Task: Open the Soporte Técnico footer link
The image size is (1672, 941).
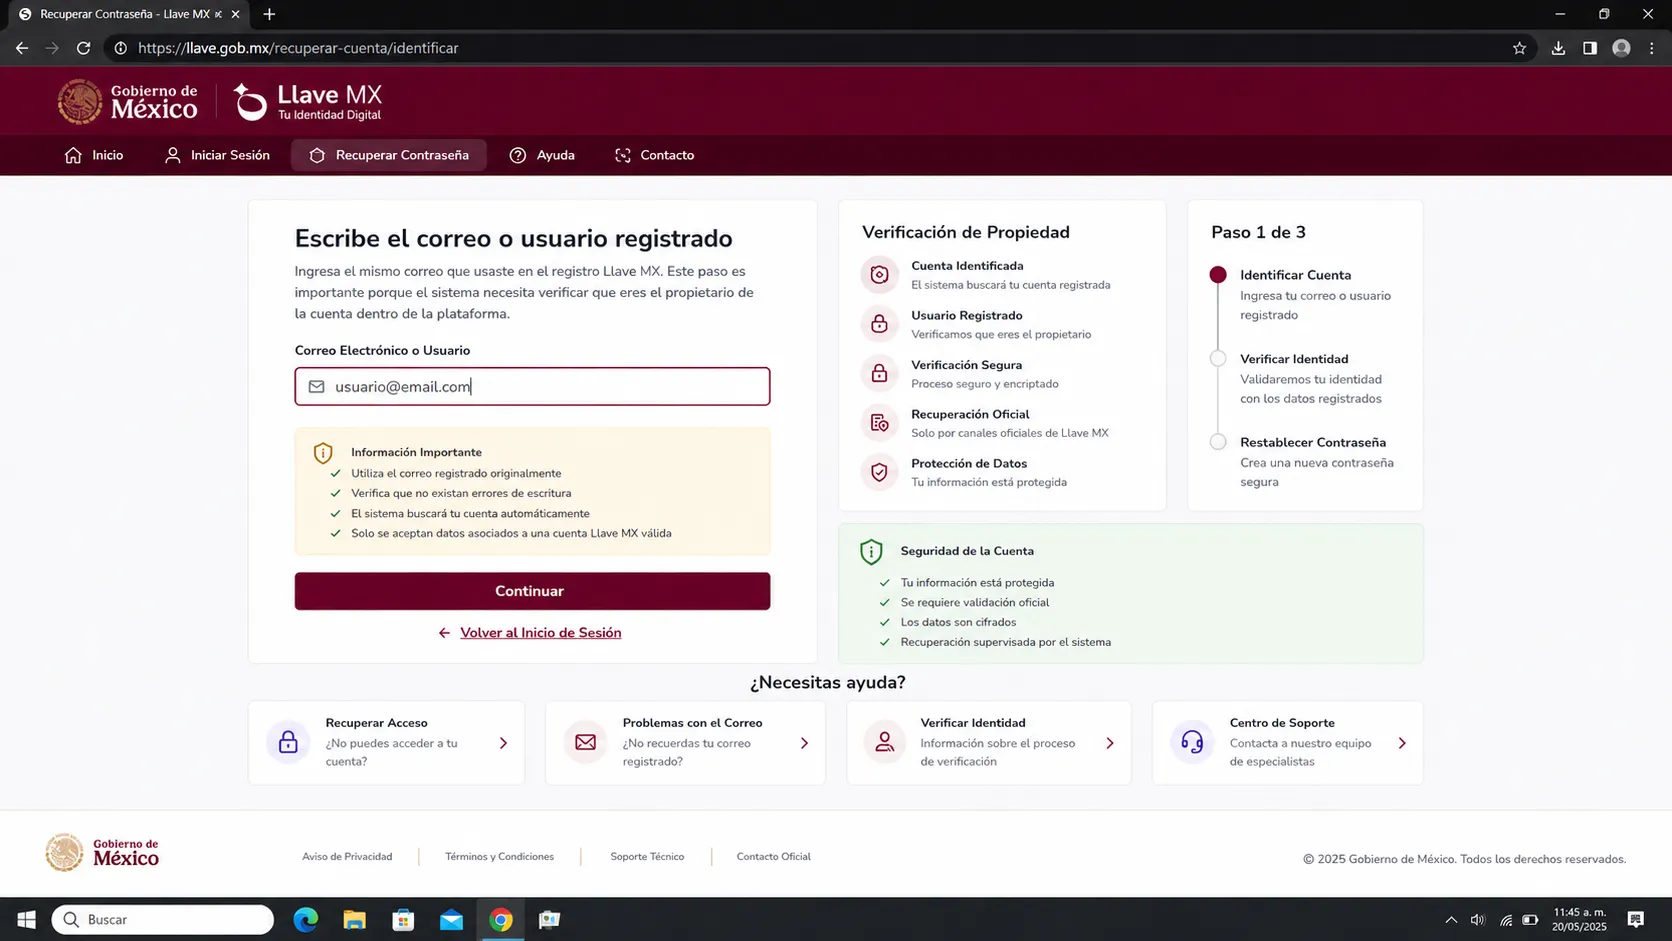Action: pyautogui.click(x=647, y=857)
